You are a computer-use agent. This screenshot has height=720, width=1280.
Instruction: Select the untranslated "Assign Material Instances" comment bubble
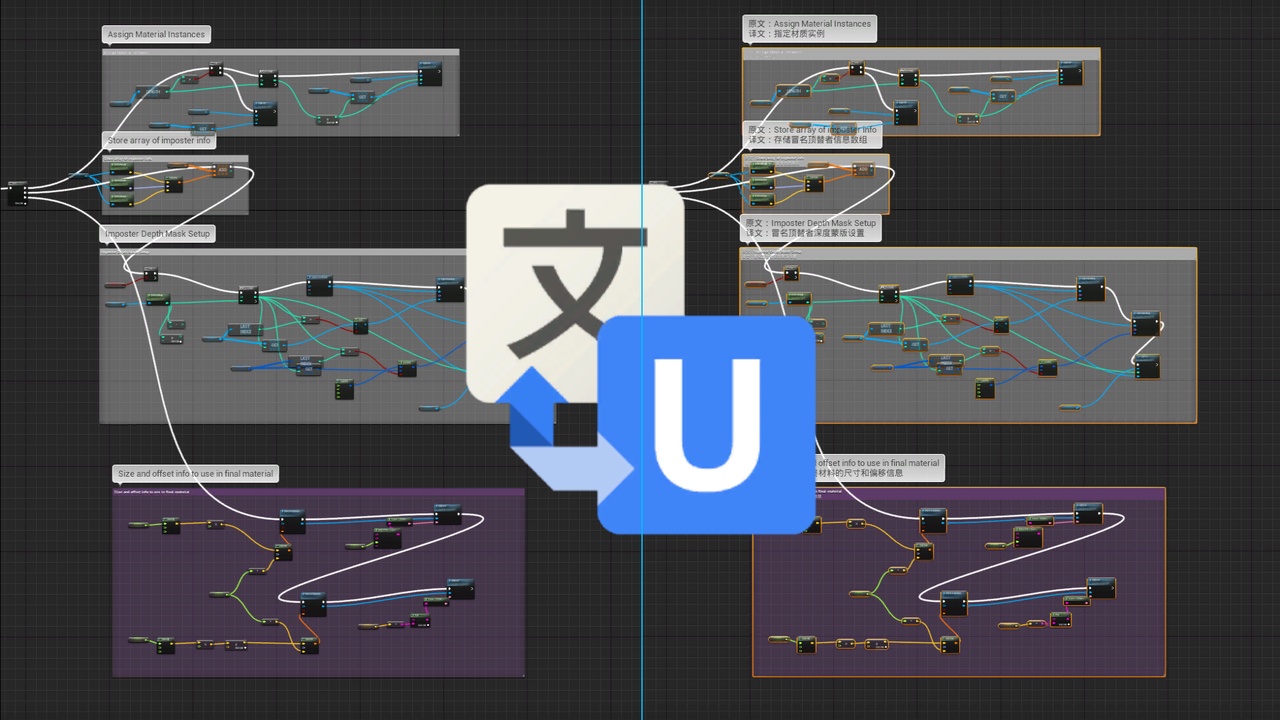[x=156, y=34]
